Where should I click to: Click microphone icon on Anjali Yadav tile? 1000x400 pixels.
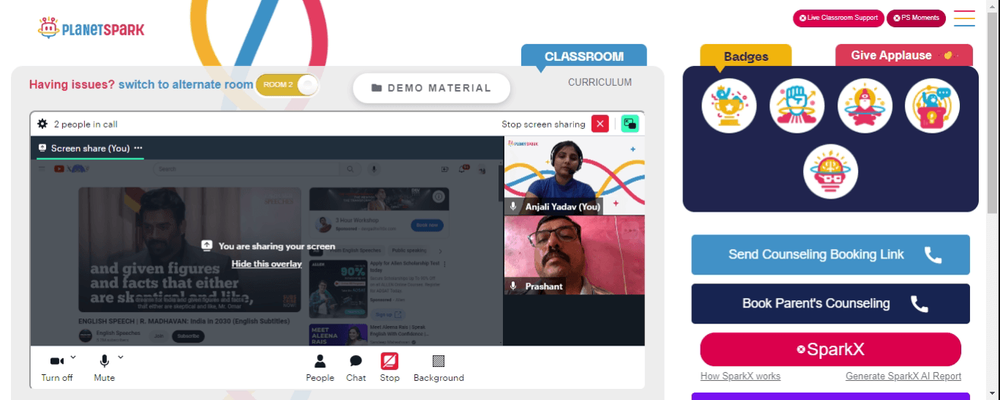(x=513, y=207)
